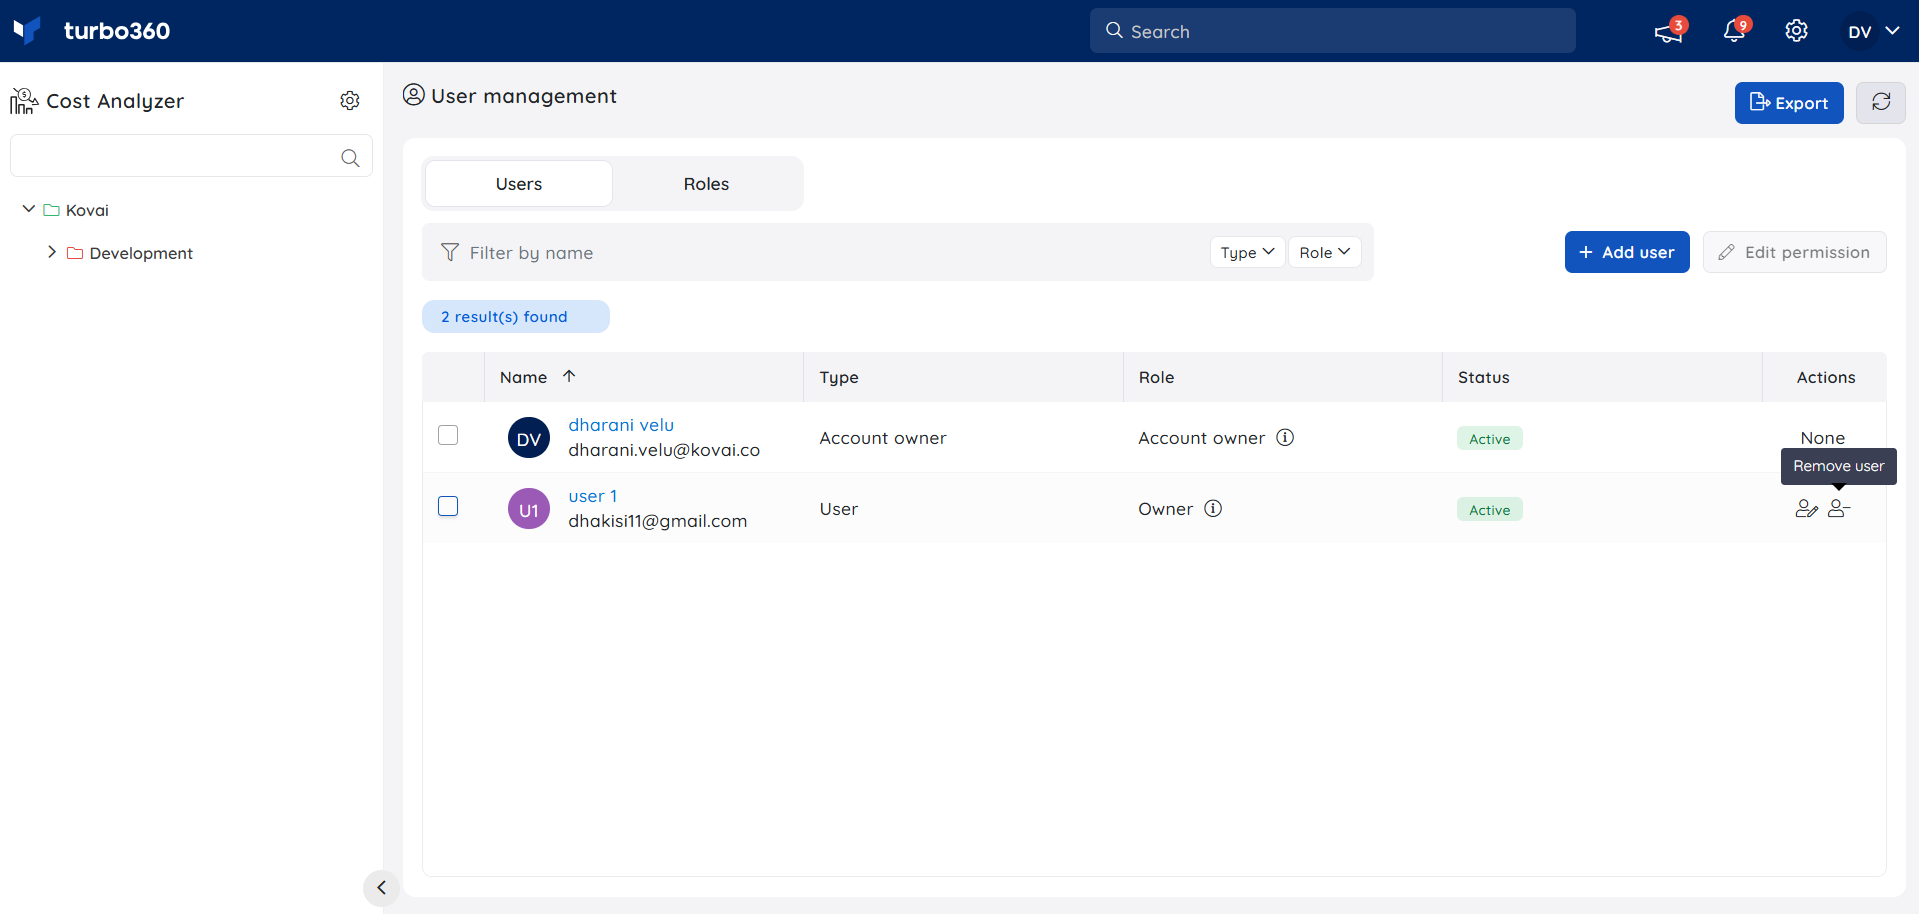Click Active status badge for user 1
Screen dimensions: 1919x914
pyautogui.click(x=1489, y=509)
